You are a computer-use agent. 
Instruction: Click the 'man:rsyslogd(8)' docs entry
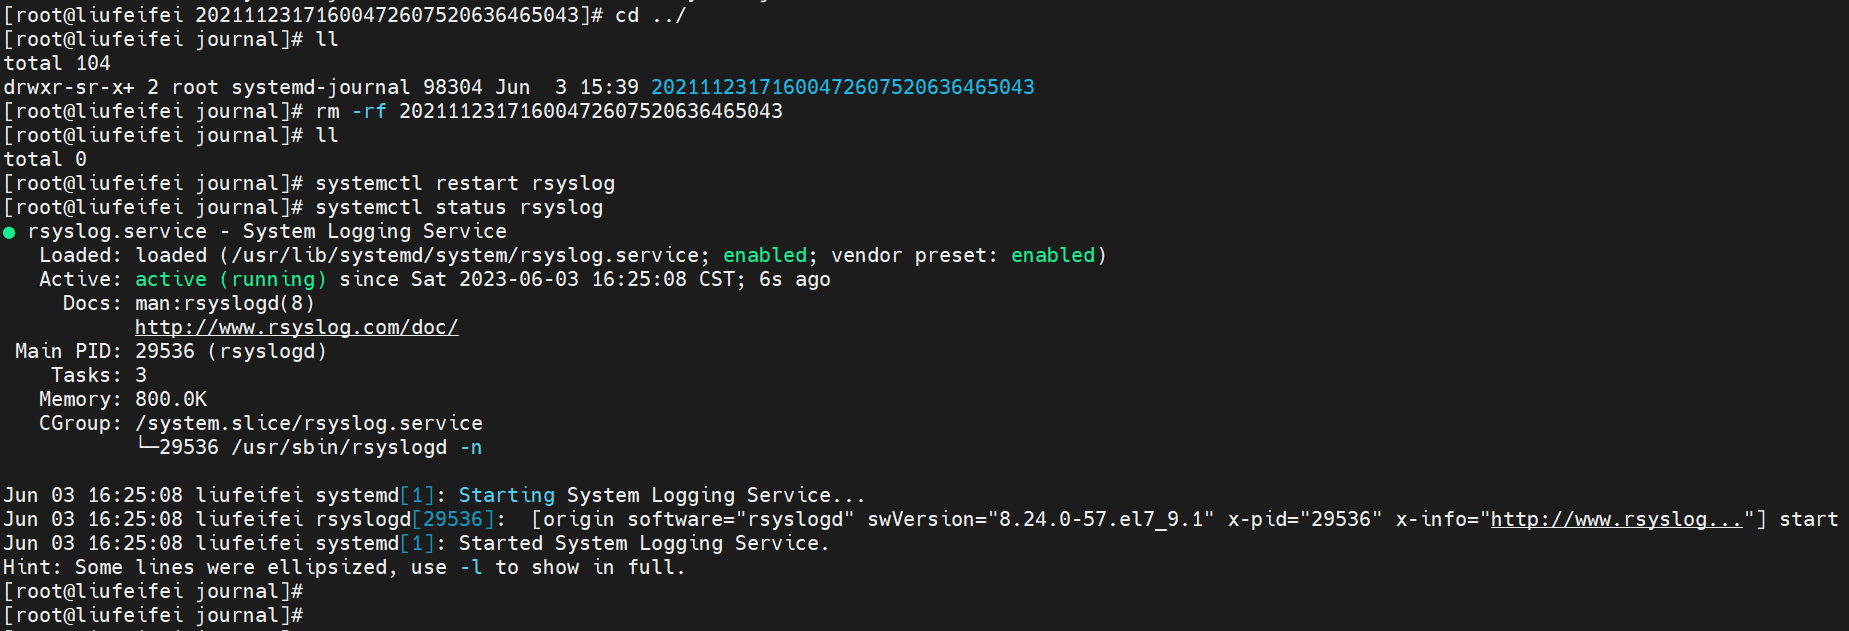click(x=224, y=304)
